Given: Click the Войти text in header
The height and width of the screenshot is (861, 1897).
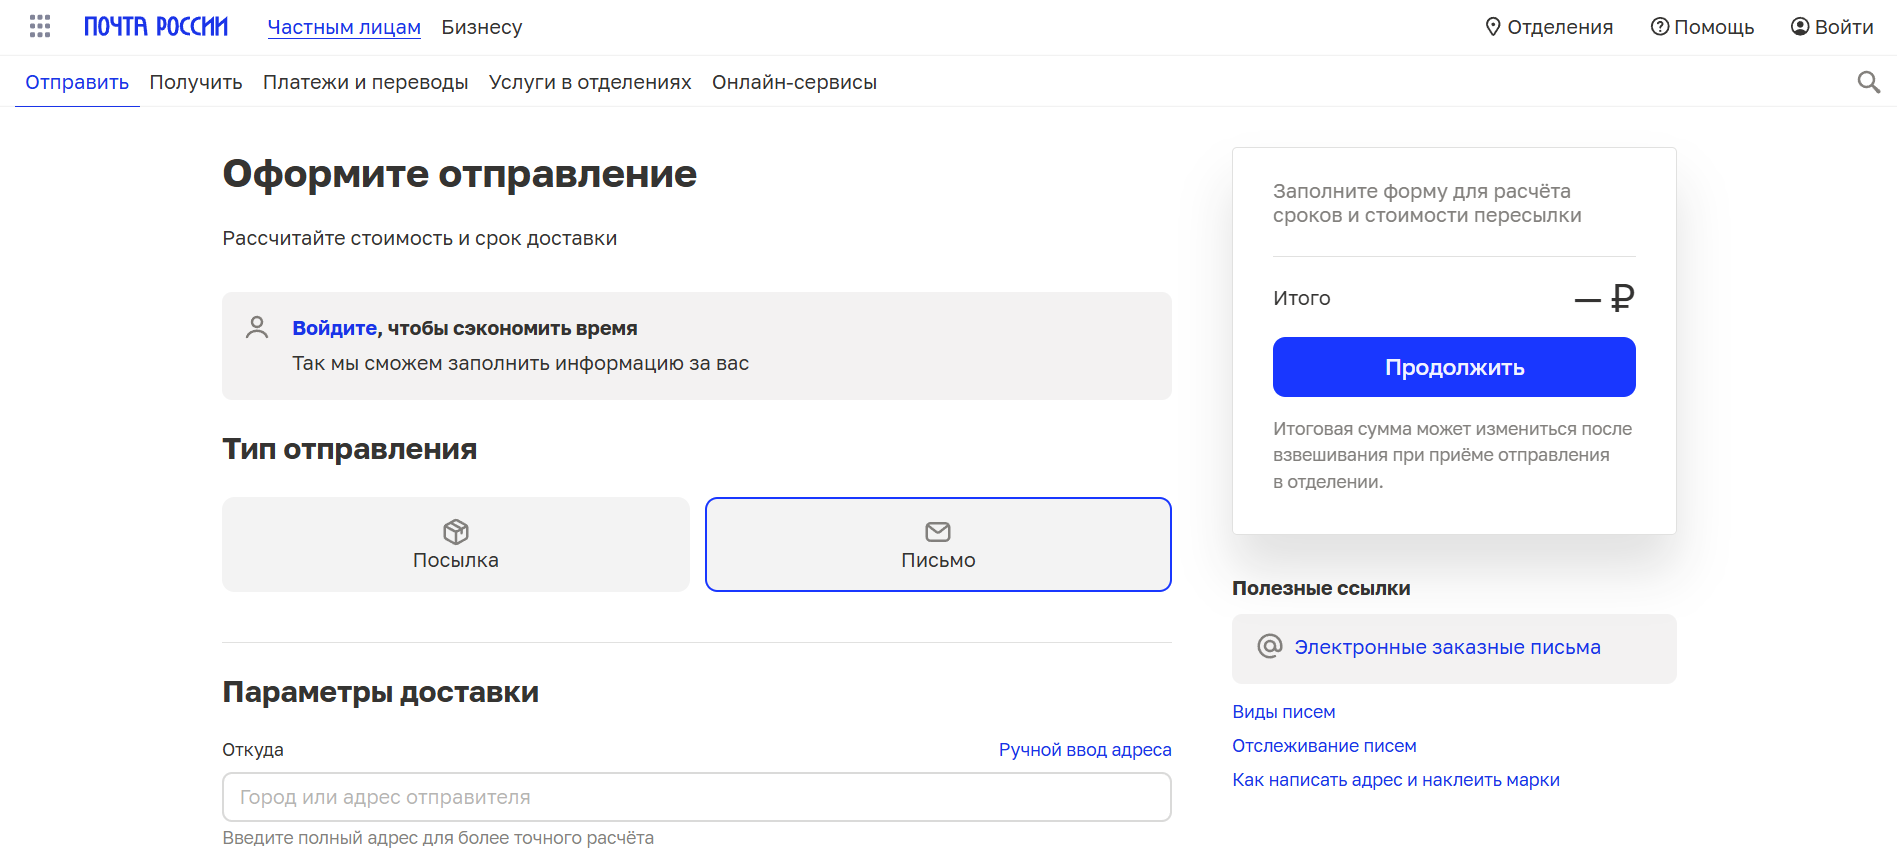Looking at the screenshot, I should pos(1844,27).
